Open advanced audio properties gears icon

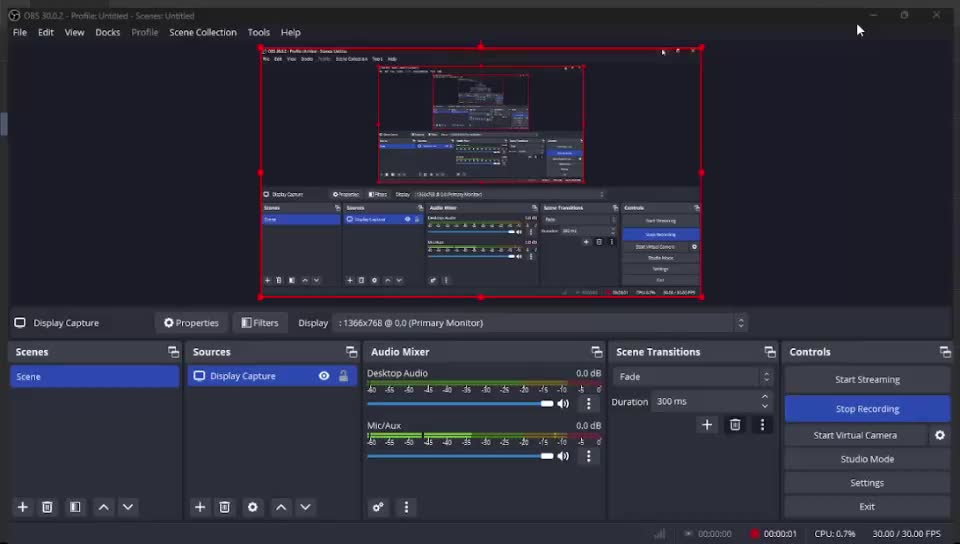pos(378,507)
